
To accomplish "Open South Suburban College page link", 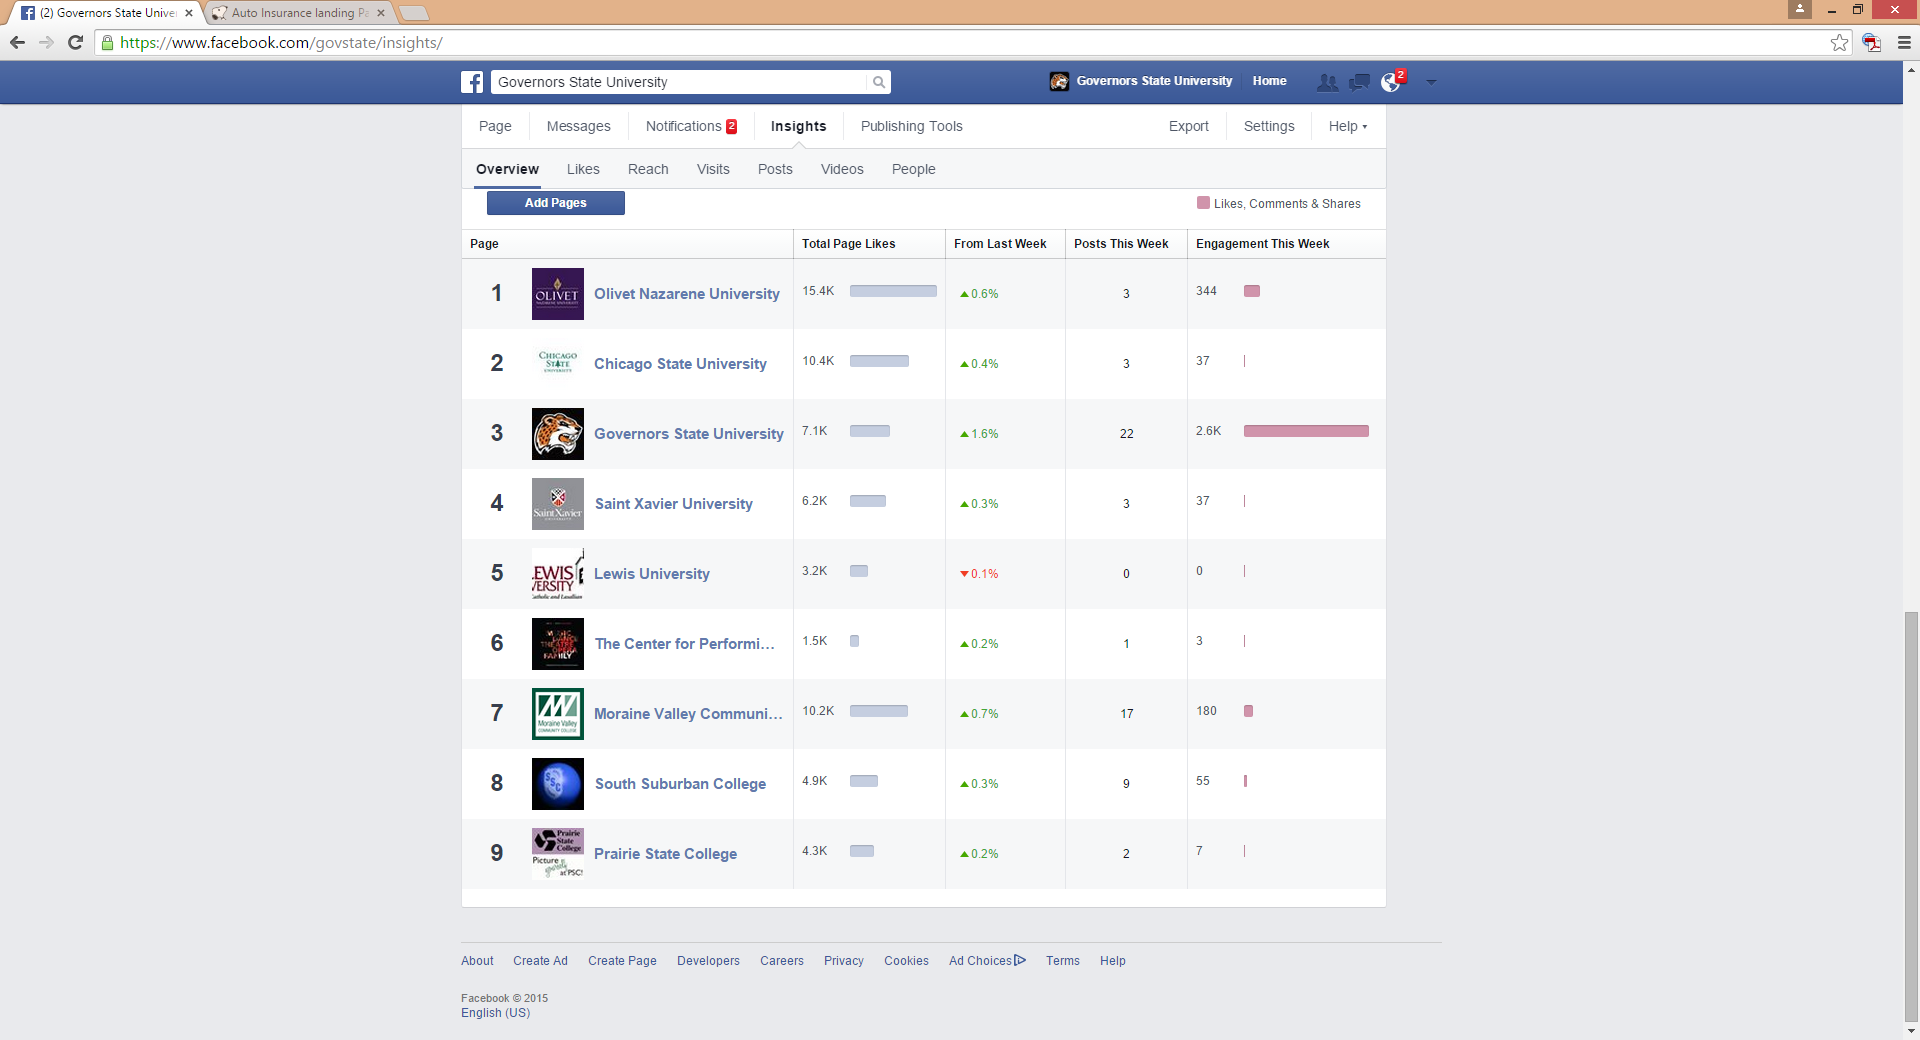I will click(x=680, y=784).
